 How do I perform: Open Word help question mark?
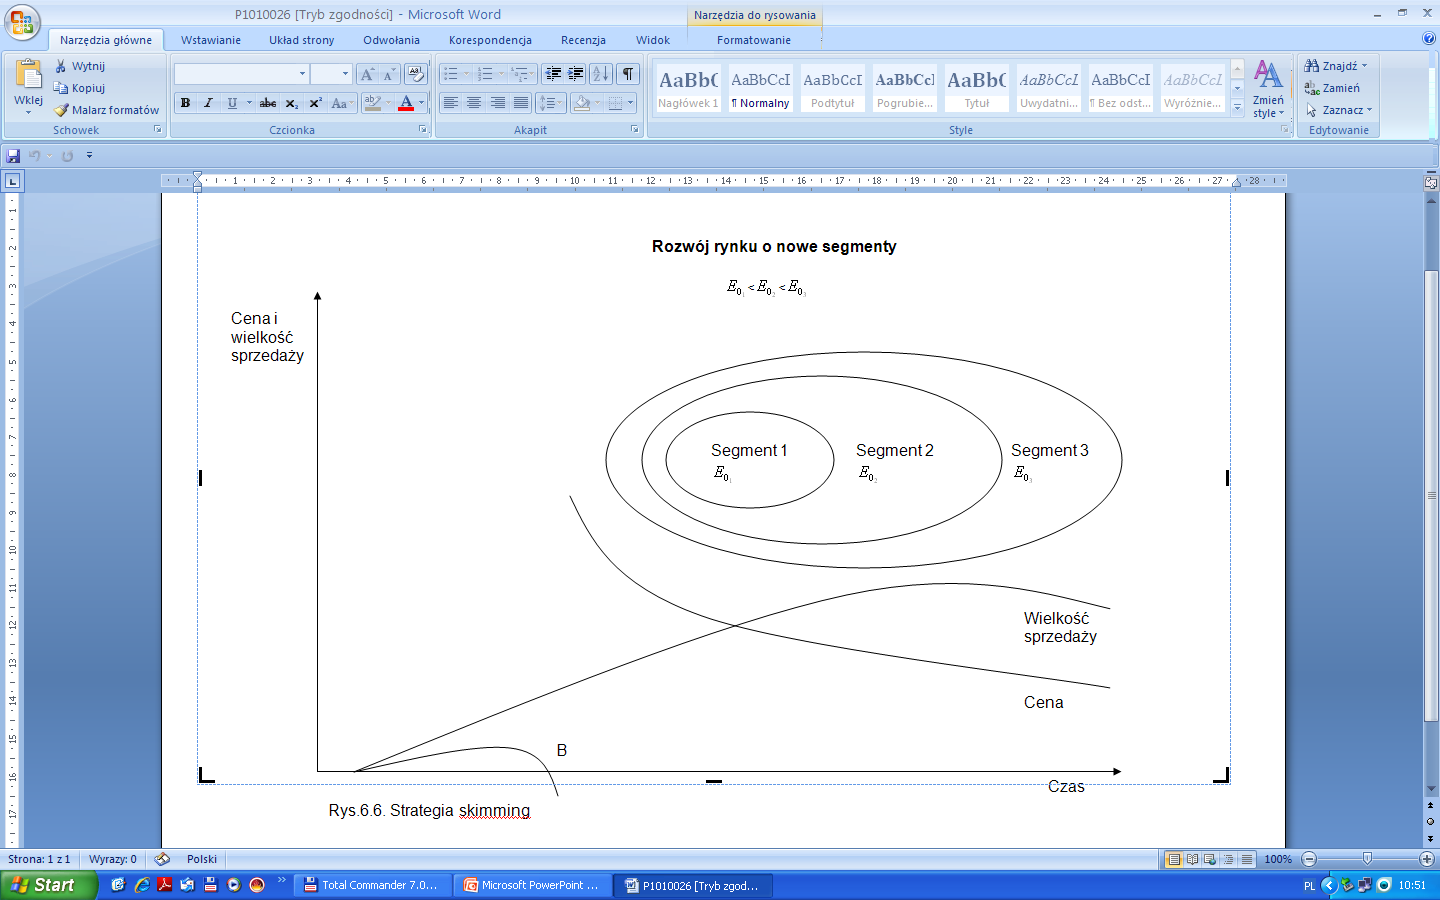click(1428, 39)
